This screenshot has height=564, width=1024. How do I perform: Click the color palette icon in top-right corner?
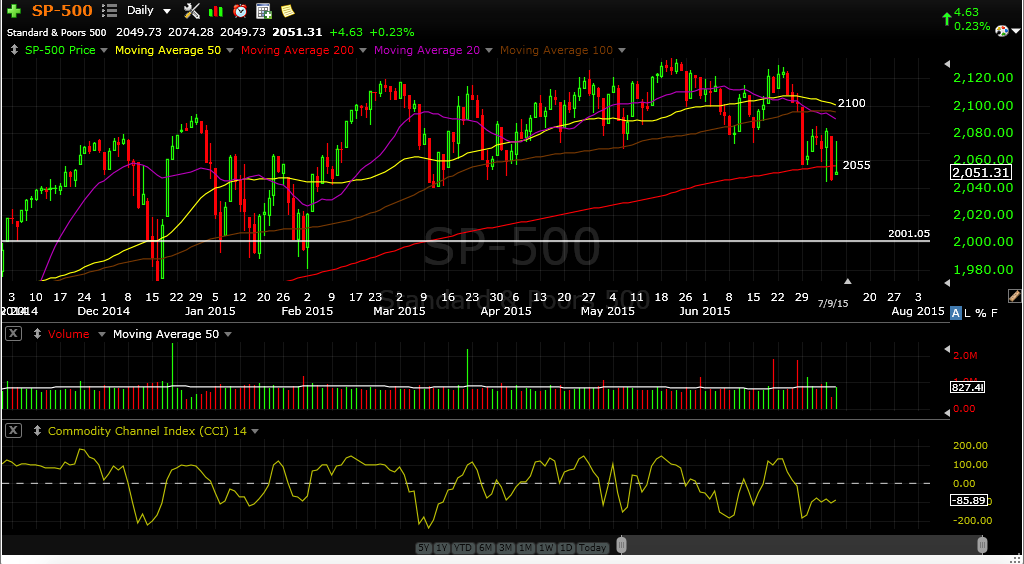point(1002,30)
